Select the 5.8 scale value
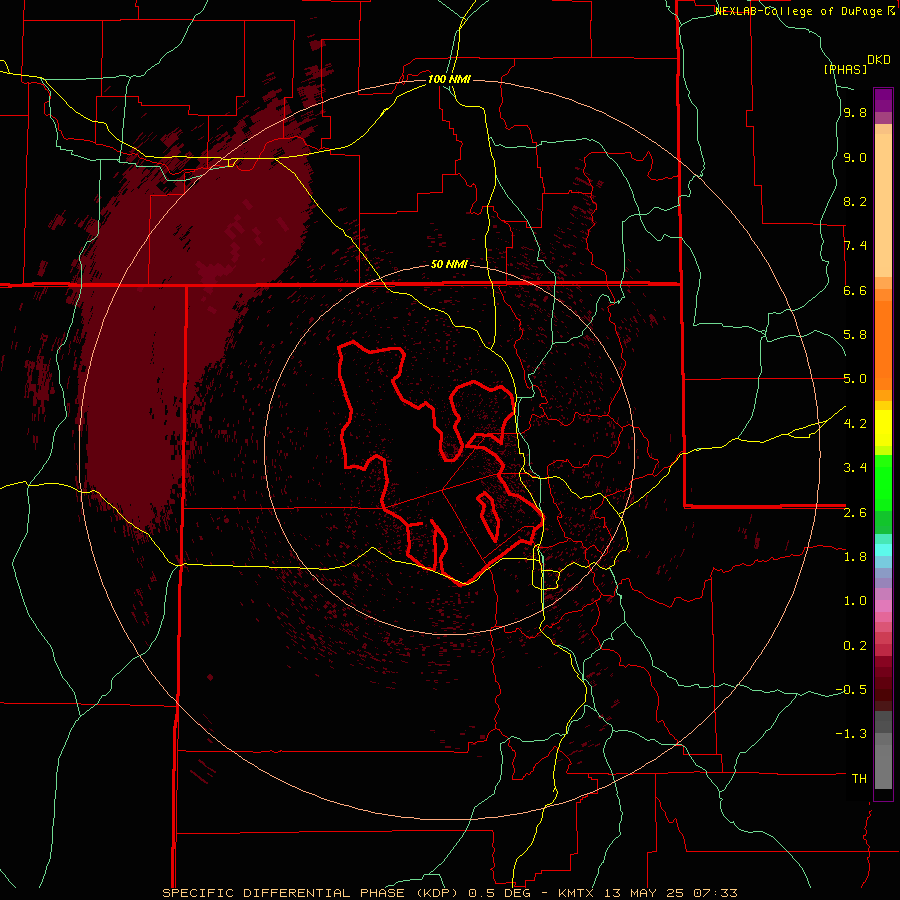 coord(855,335)
